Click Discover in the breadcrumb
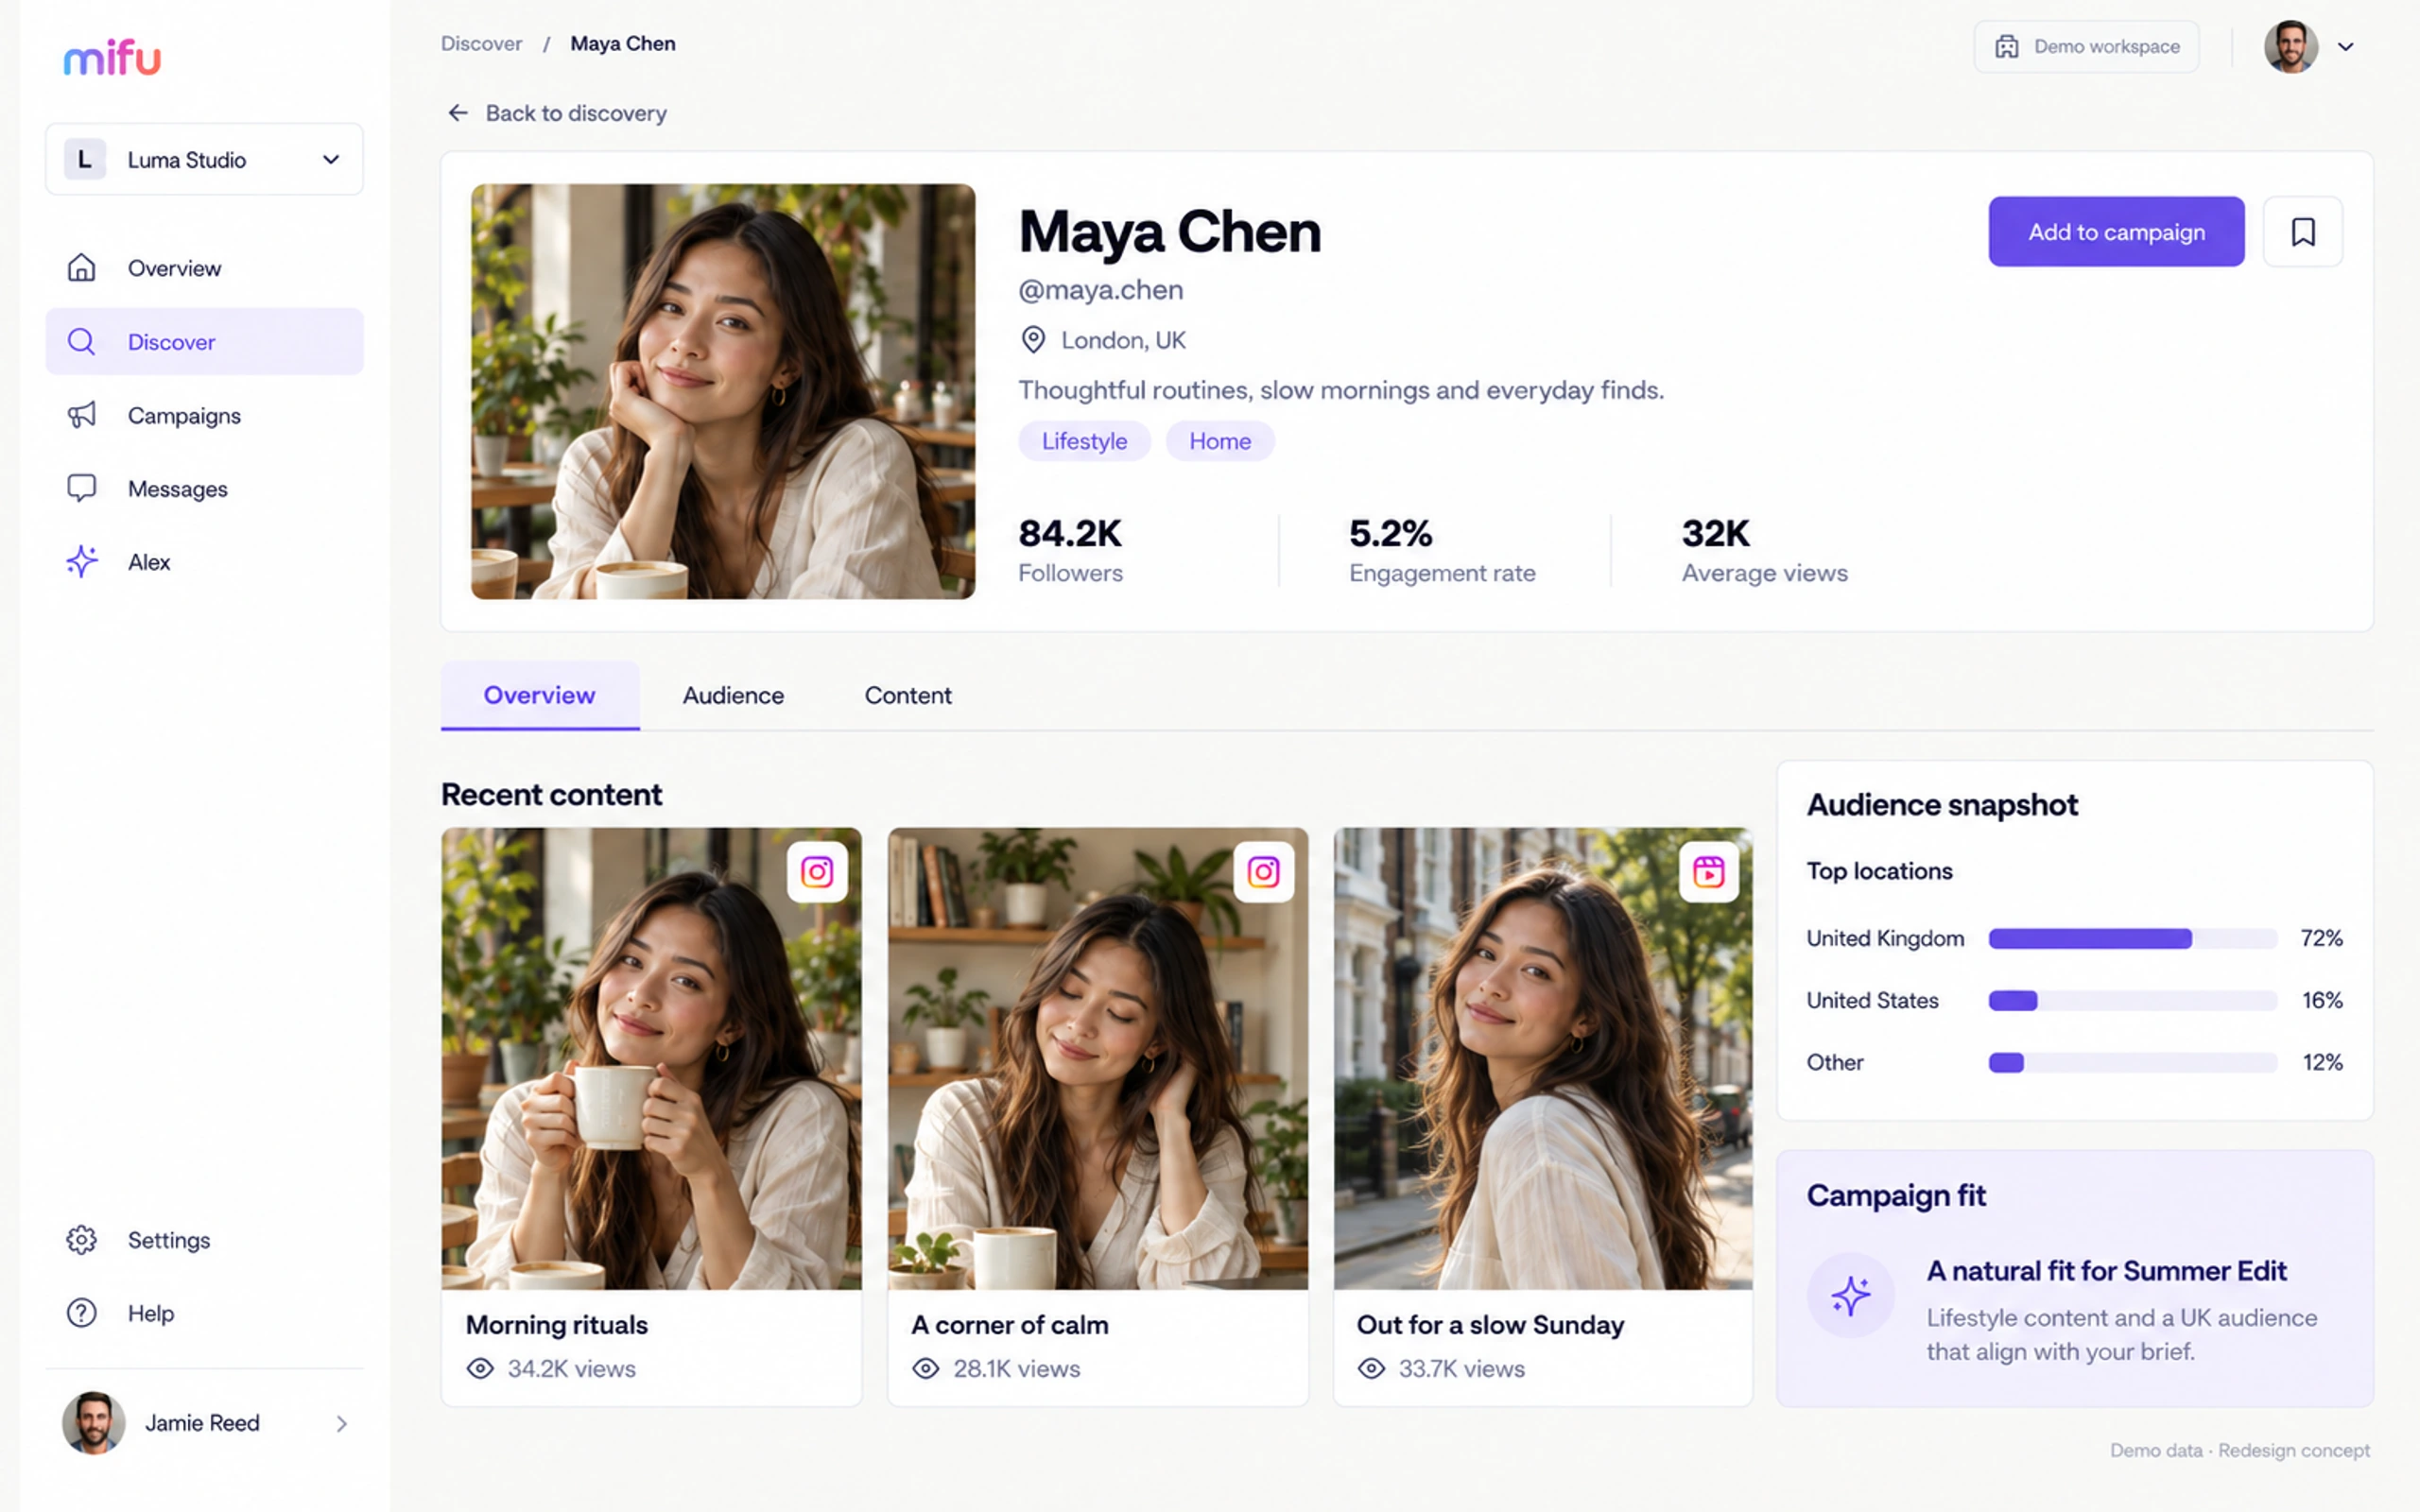Screen dimensions: 2420x1512 pyautogui.click(x=482, y=44)
